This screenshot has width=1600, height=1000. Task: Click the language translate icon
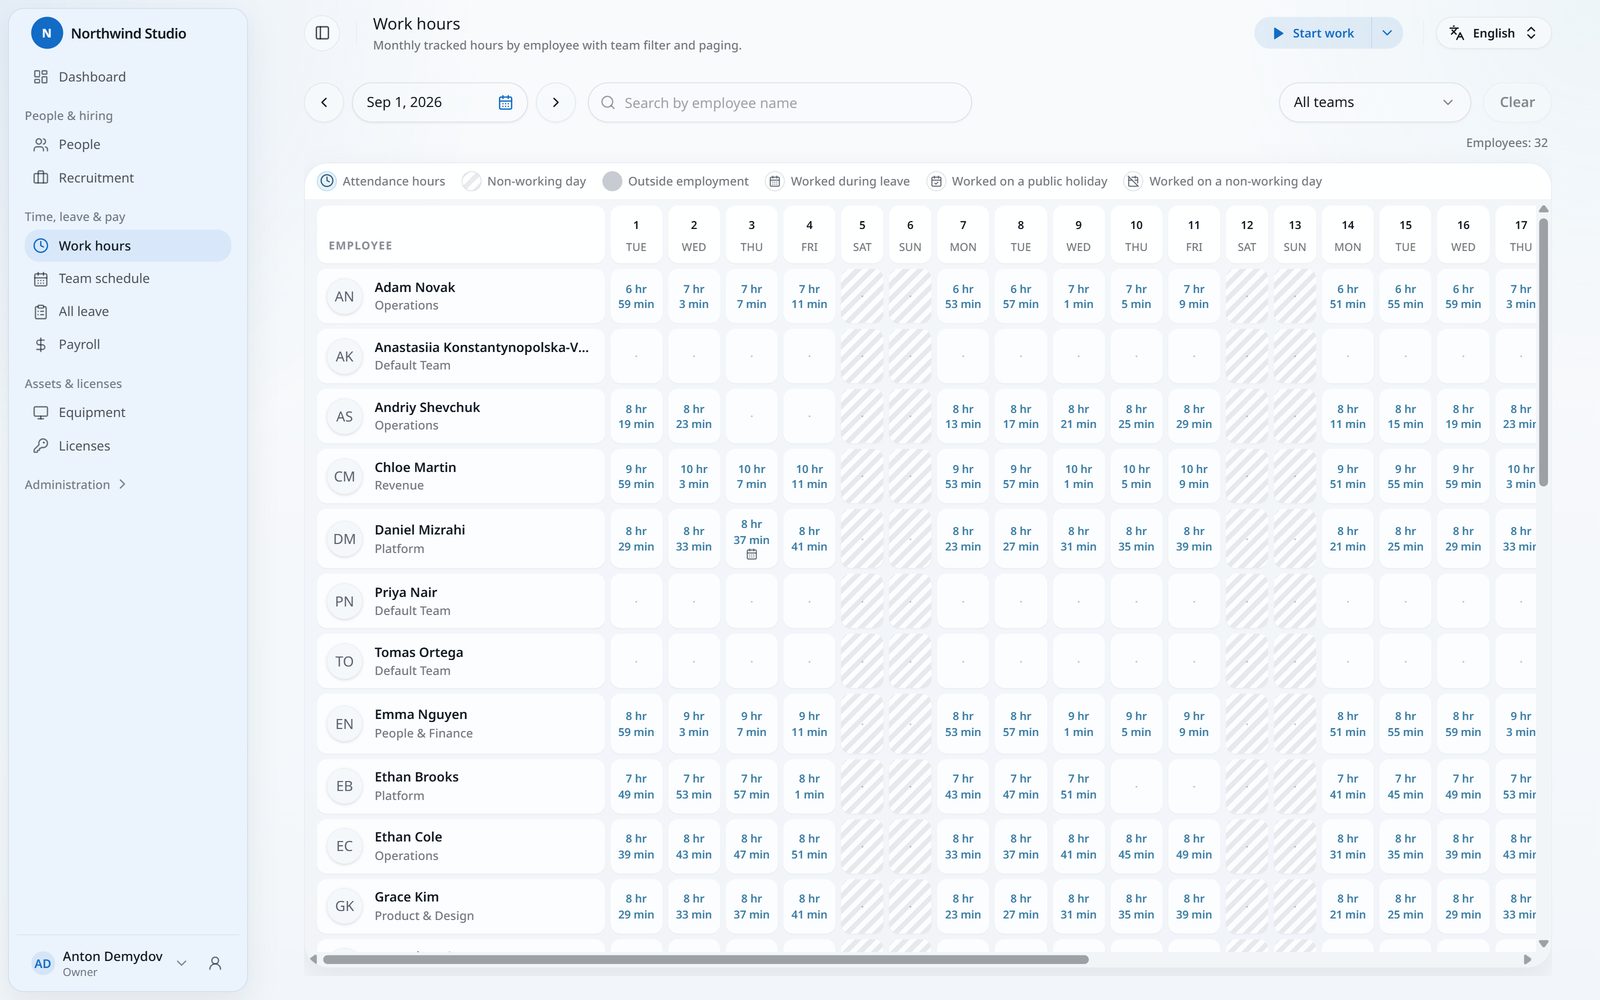(x=1457, y=33)
